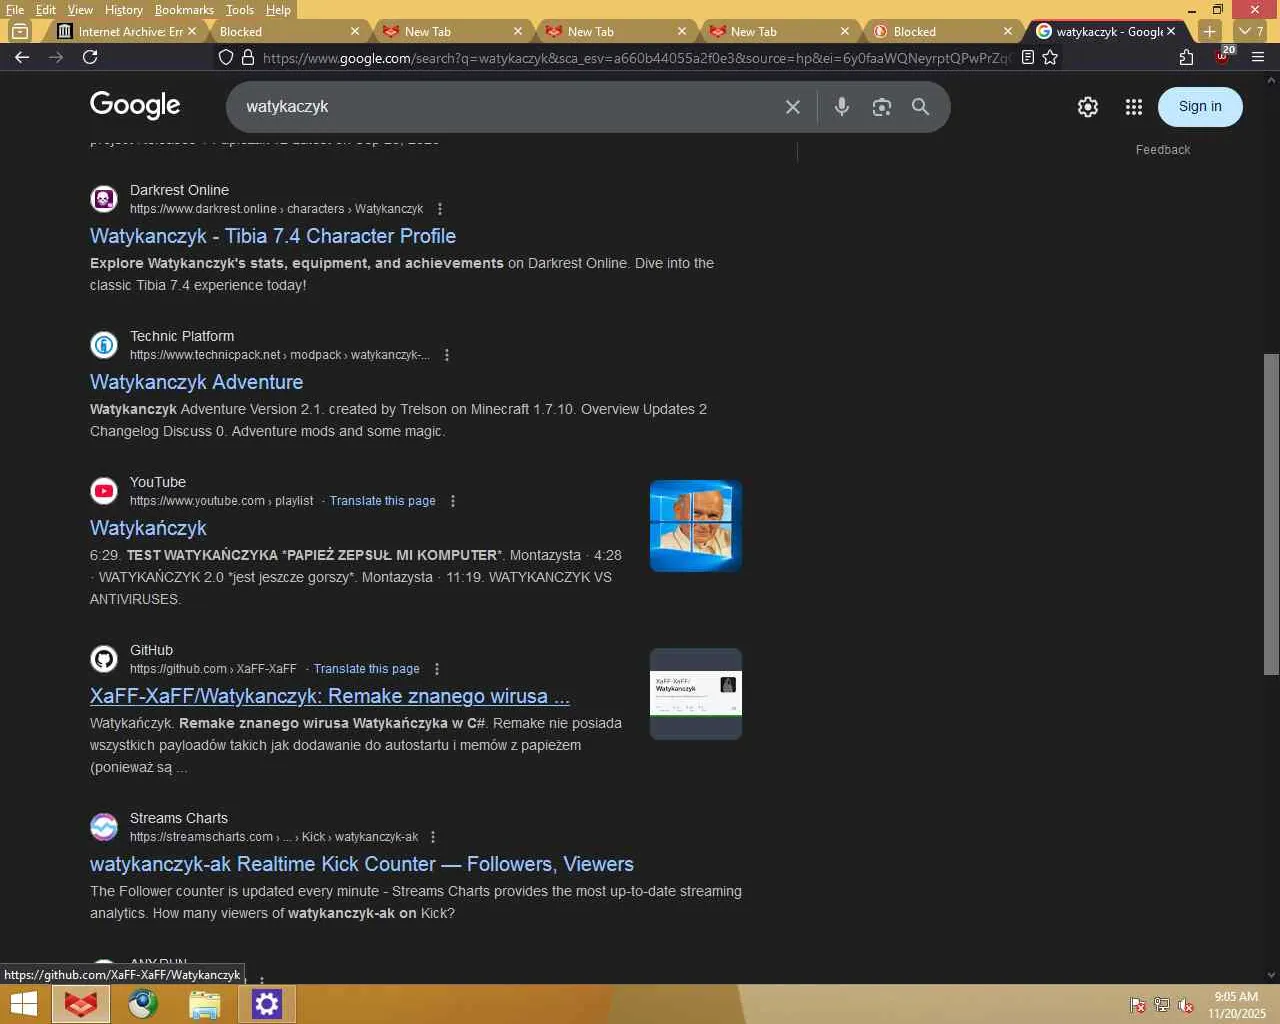
Task: Focus the browser address bar URL
Action: pyautogui.click(x=636, y=57)
